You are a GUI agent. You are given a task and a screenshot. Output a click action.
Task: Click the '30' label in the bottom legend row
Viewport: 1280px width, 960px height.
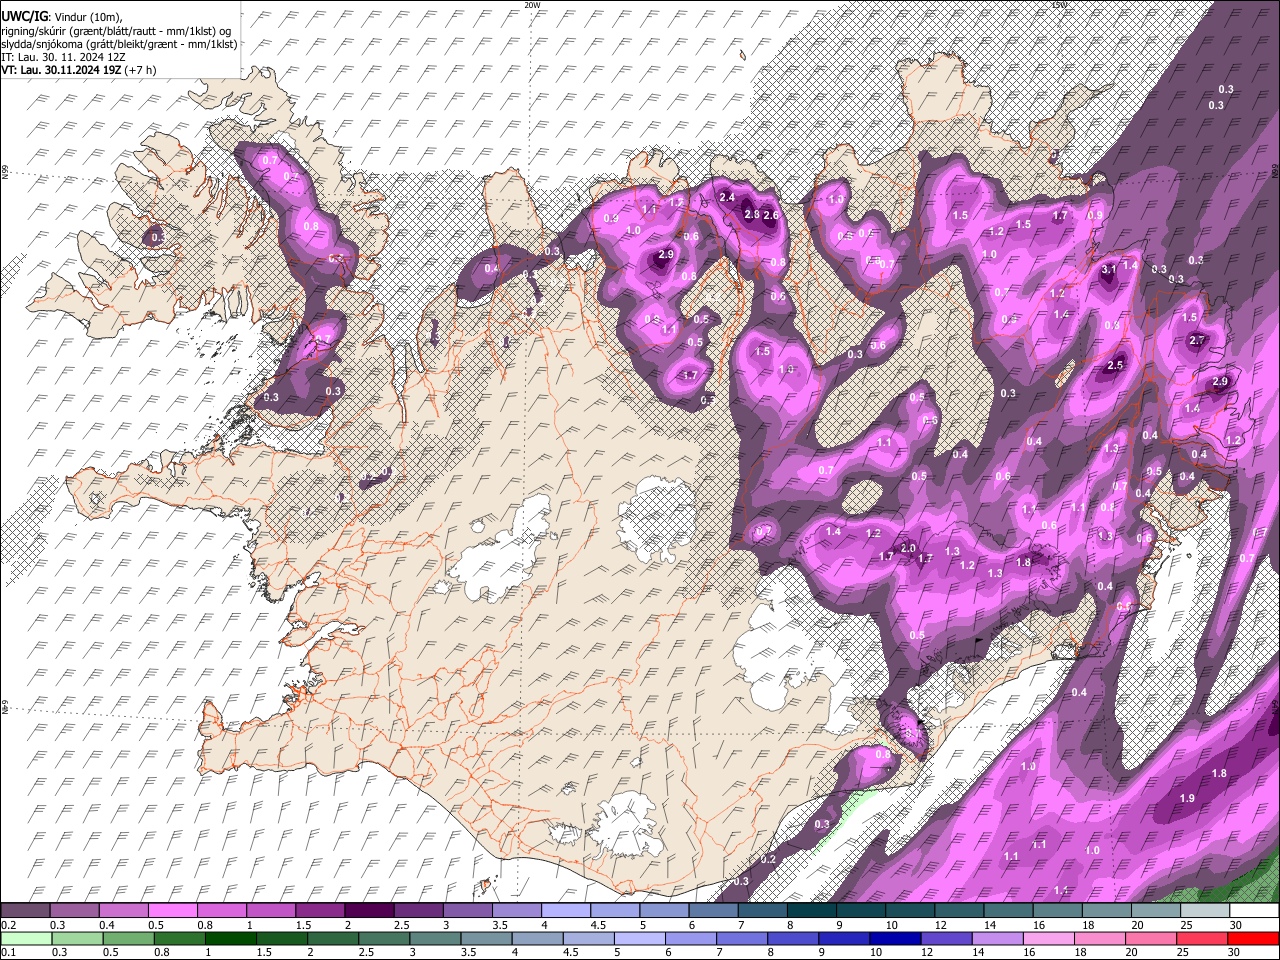pos(1236,953)
